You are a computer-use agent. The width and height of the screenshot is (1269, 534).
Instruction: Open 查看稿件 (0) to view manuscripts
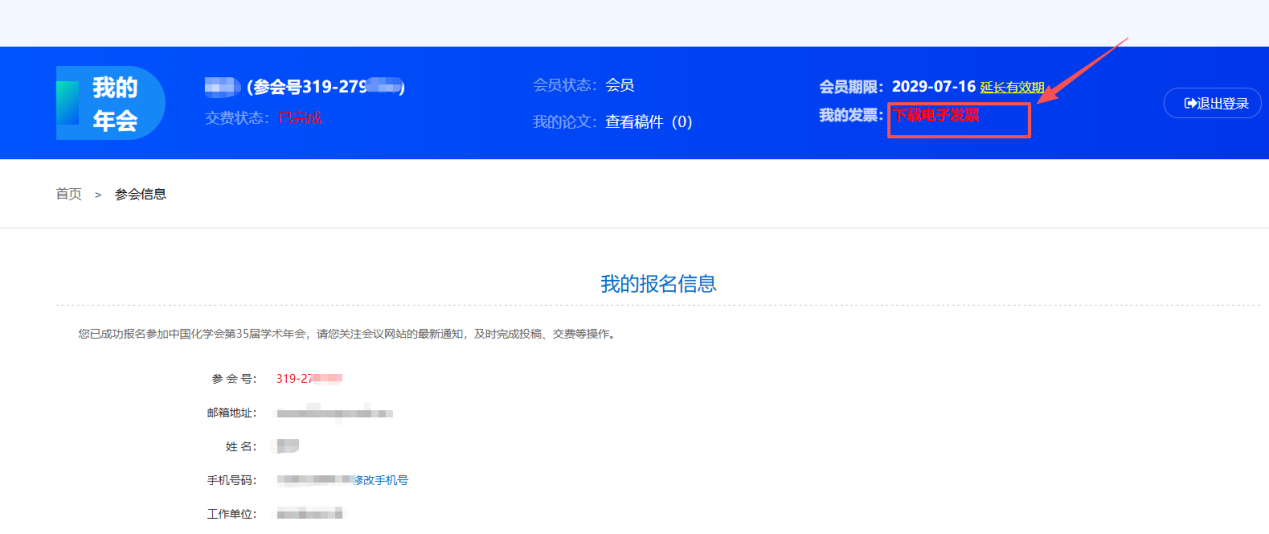(x=648, y=122)
